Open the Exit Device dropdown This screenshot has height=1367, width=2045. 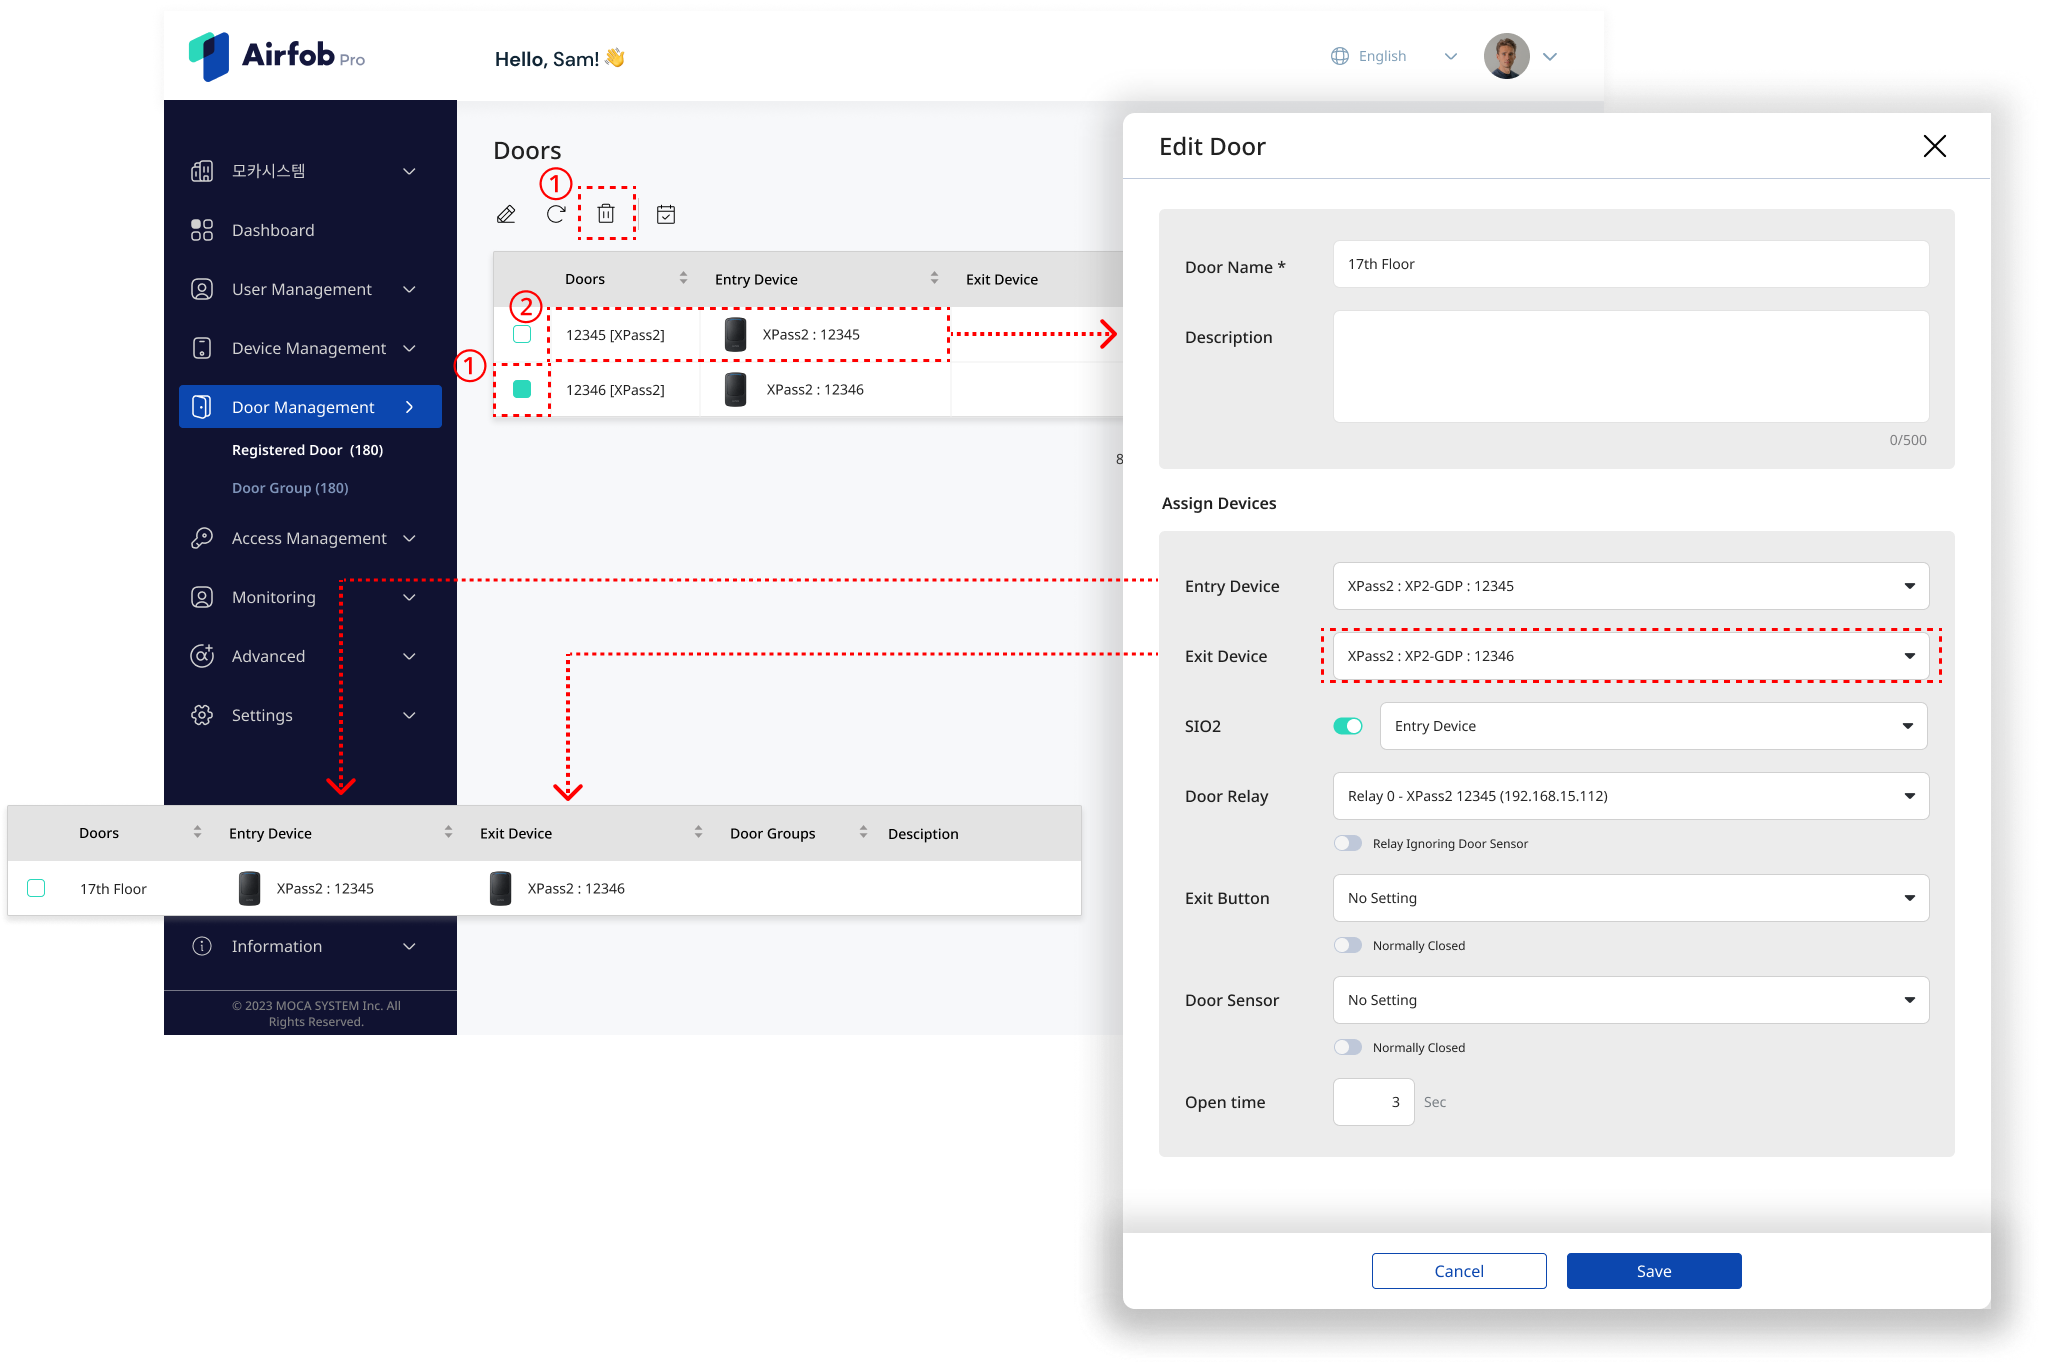[x=1630, y=656]
